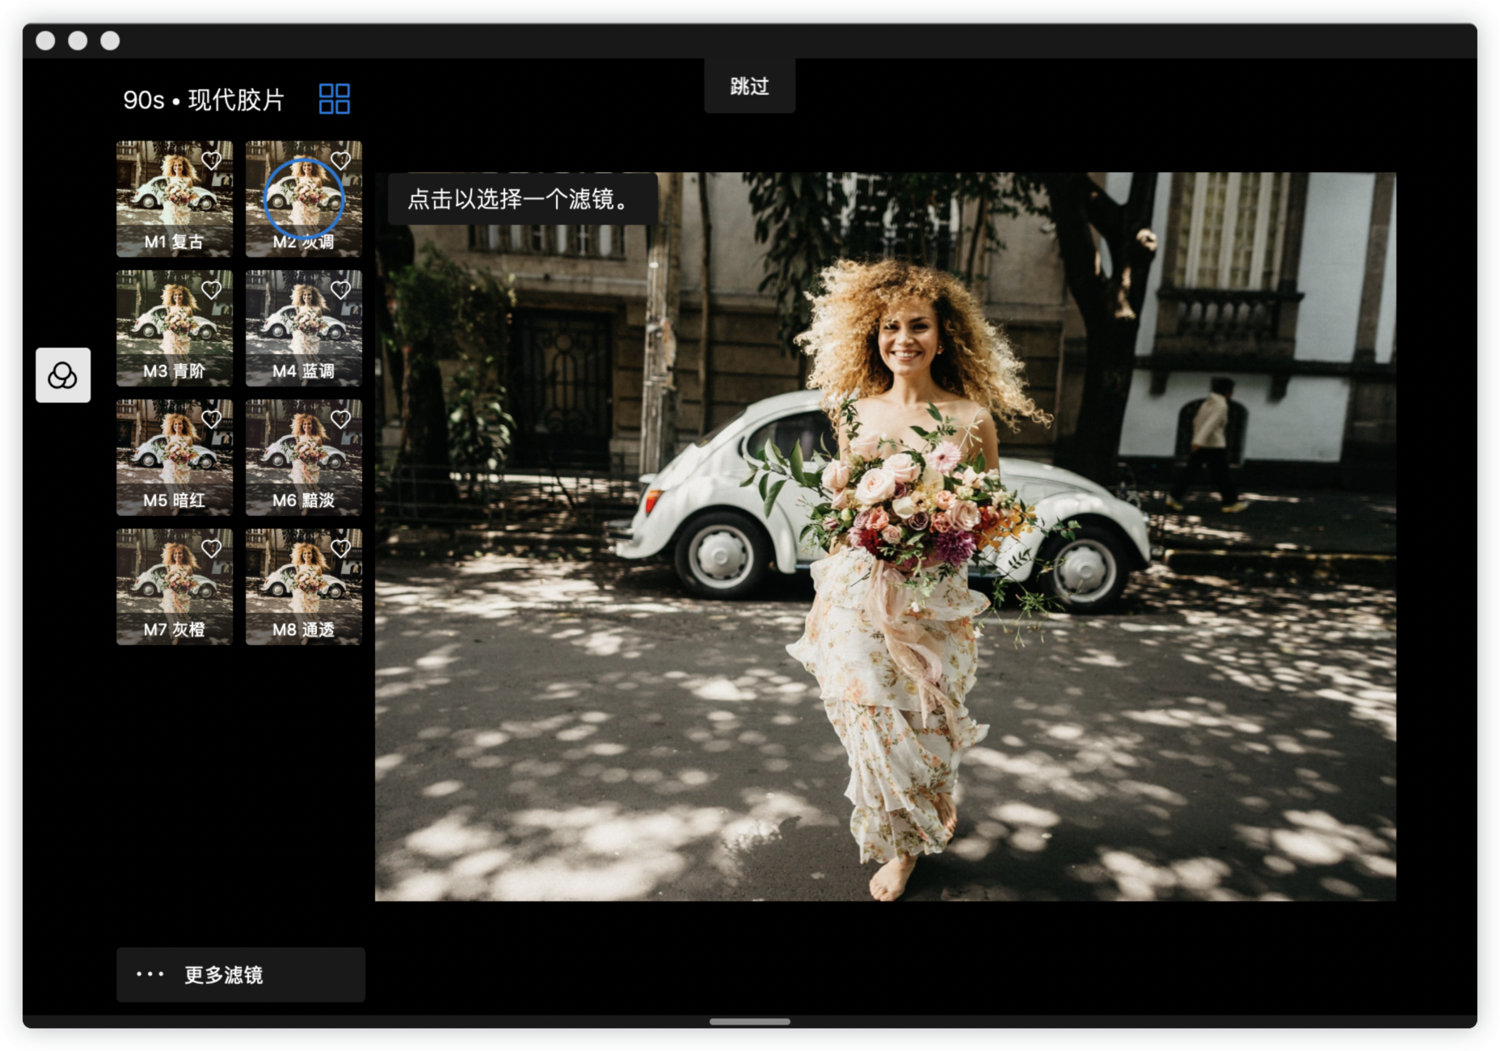
Task: Add M7 灰橙 to favorites
Action: [211, 548]
